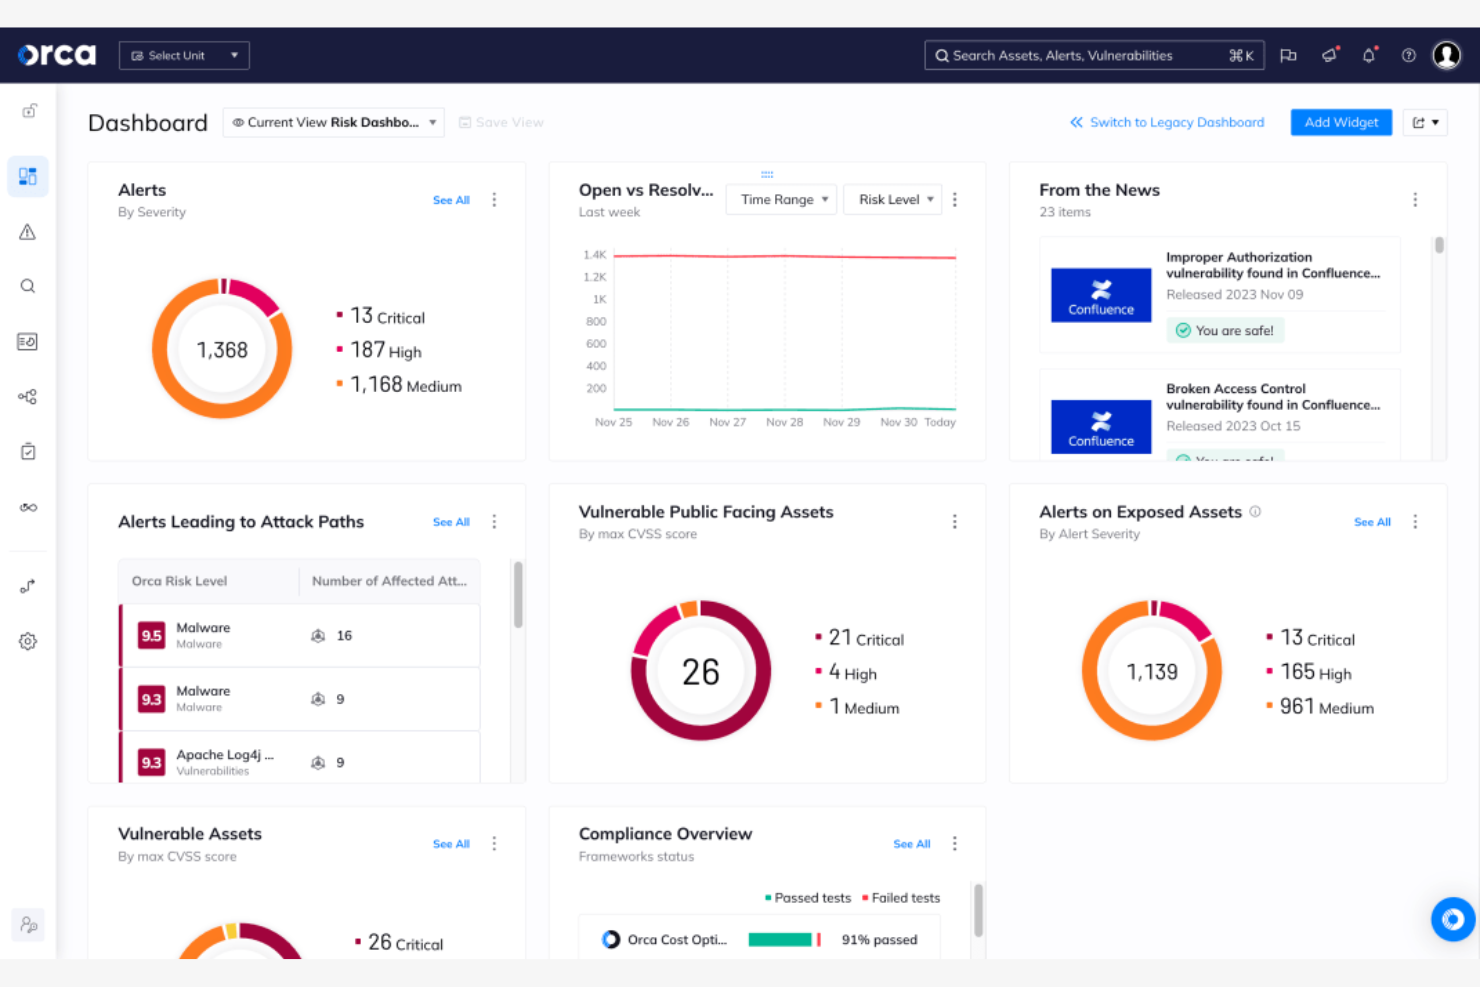Viewport: 1480px width, 987px height.
Task: Expand the Time Range dropdown
Action: [780, 199]
